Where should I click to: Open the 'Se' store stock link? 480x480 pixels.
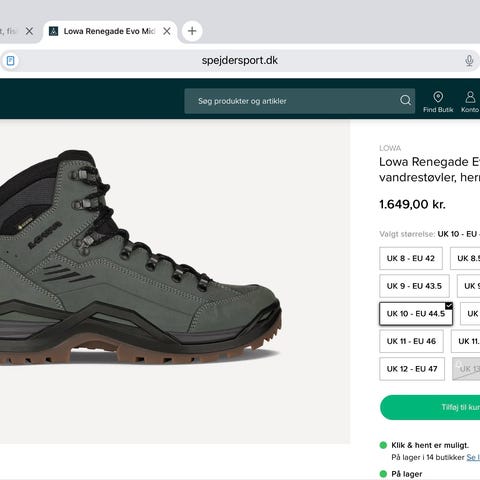pos(473,457)
